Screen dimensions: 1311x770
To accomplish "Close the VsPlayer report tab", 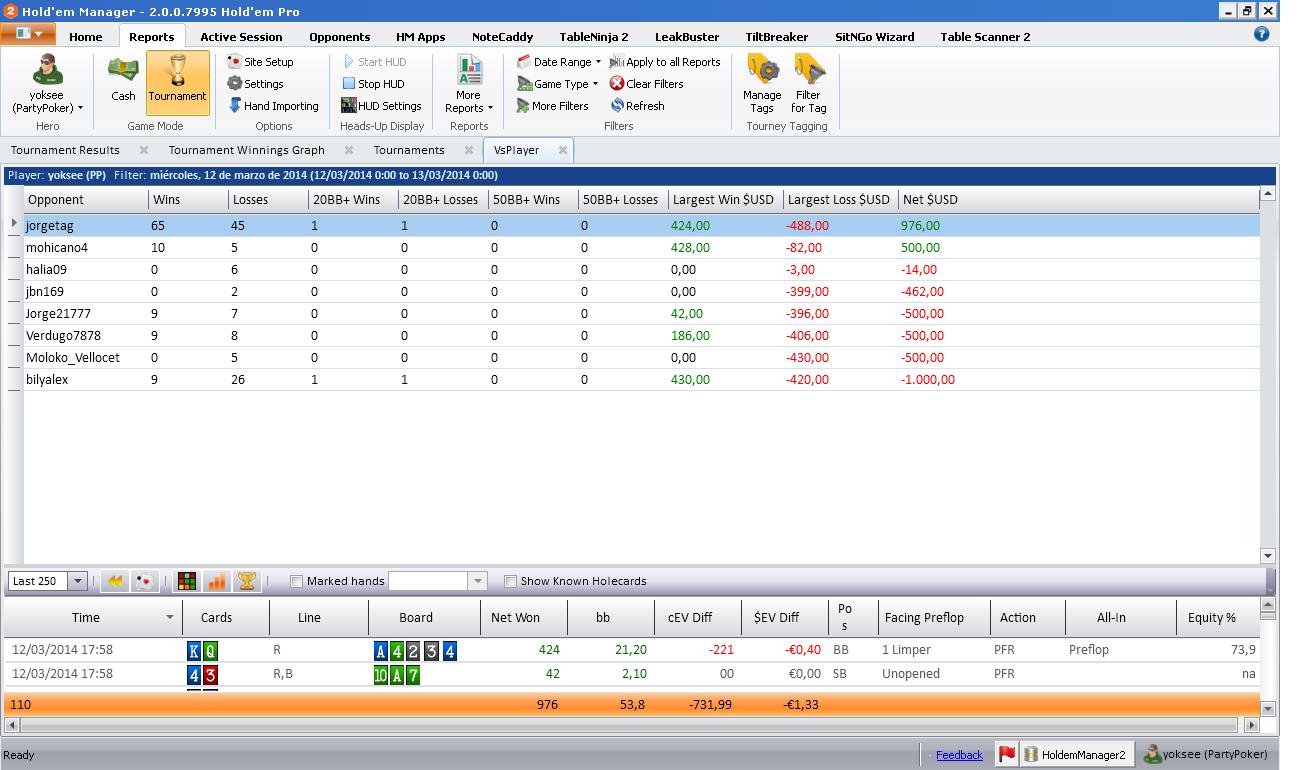I will coord(563,150).
